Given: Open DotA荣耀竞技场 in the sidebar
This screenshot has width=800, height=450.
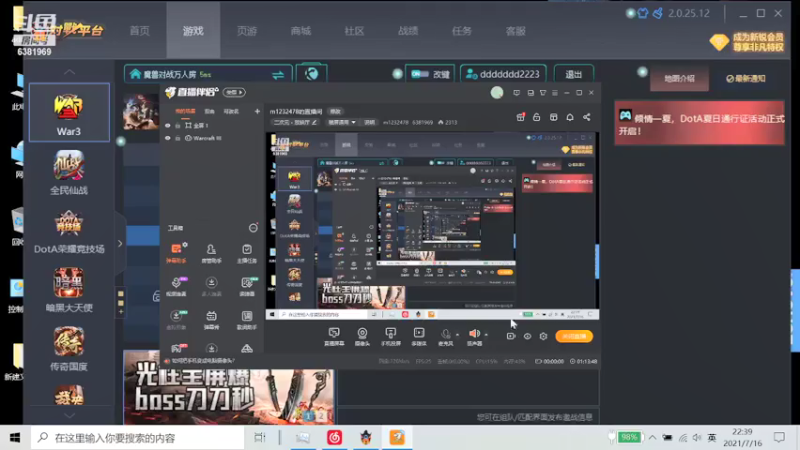Looking at the screenshot, I should coord(69,231).
